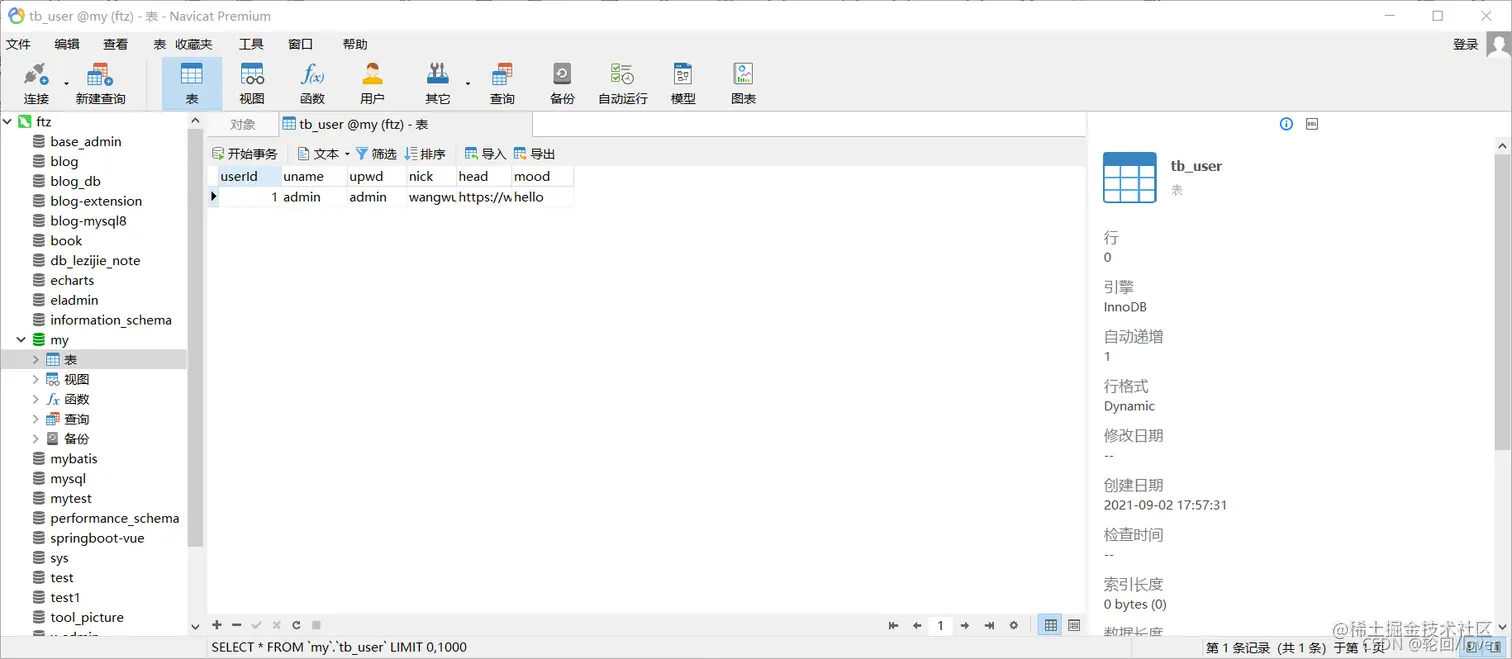This screenshot has height=659, width=1512.
Task: Expand the 视图 views tree node
Action: click(x=36, y=379)
